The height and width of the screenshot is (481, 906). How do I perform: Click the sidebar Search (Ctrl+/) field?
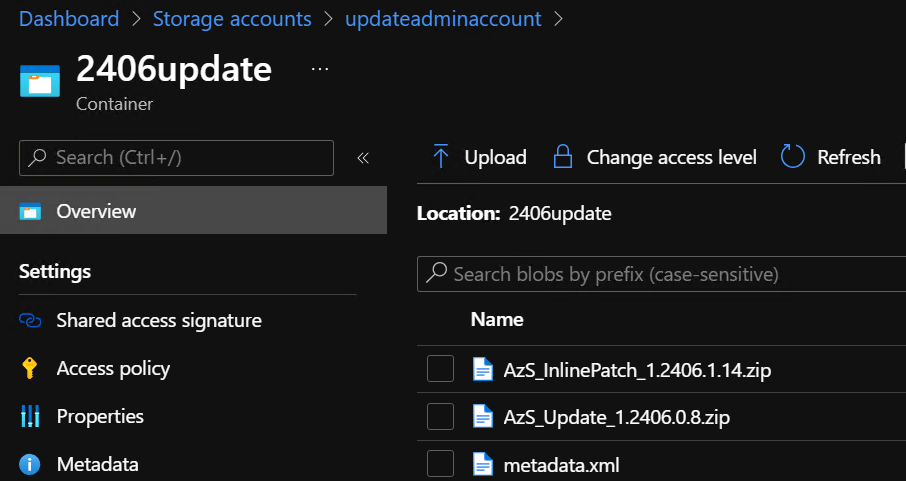click(x=176, y=158)
